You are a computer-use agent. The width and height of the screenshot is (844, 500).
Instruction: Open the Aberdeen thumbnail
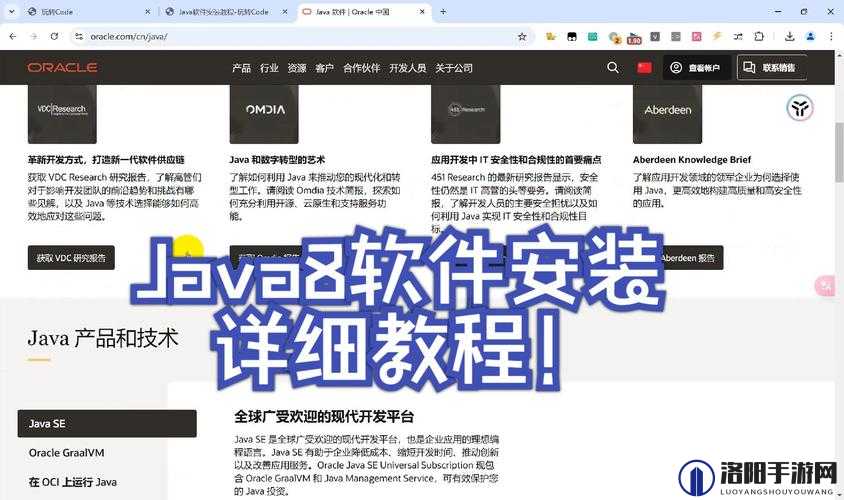click(x=667, y=114)
